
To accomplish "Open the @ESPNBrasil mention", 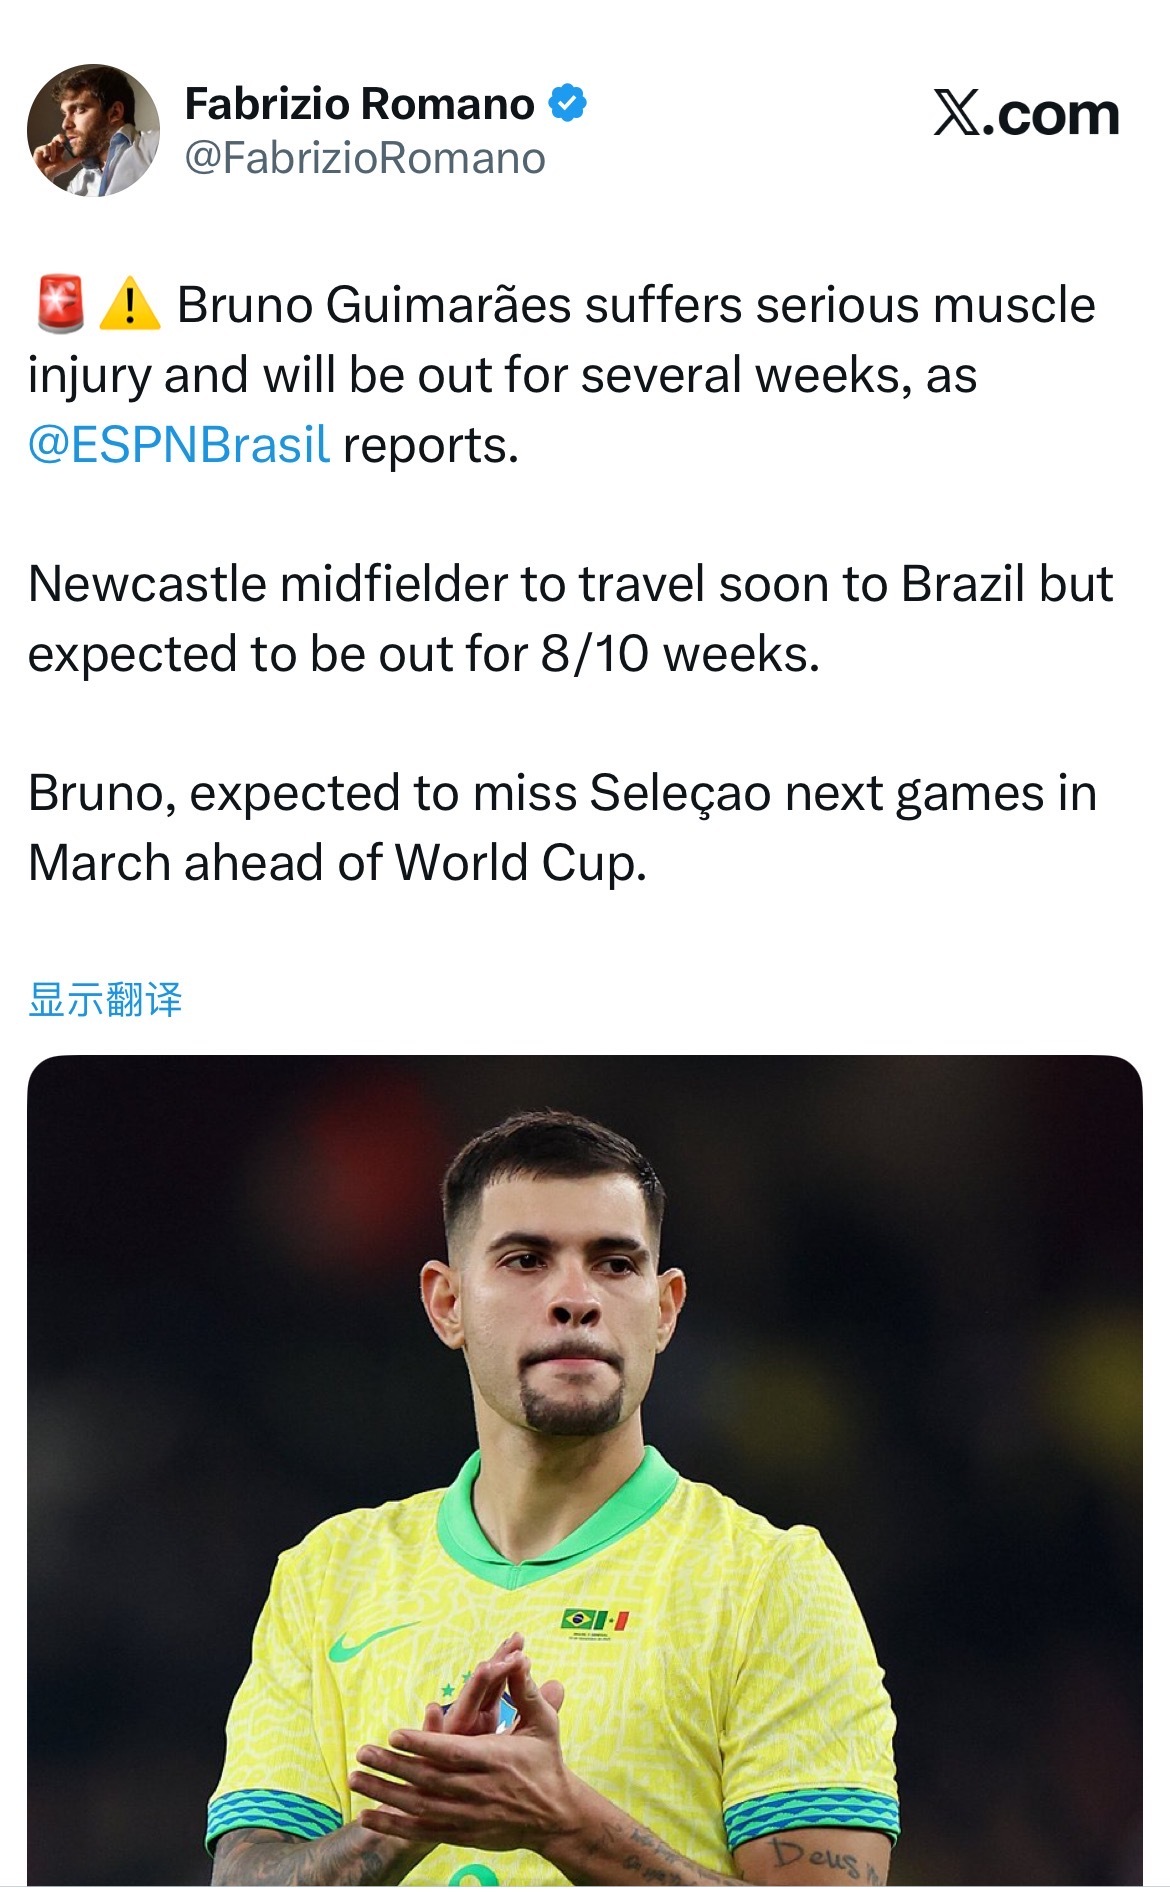I will point(179,445).
